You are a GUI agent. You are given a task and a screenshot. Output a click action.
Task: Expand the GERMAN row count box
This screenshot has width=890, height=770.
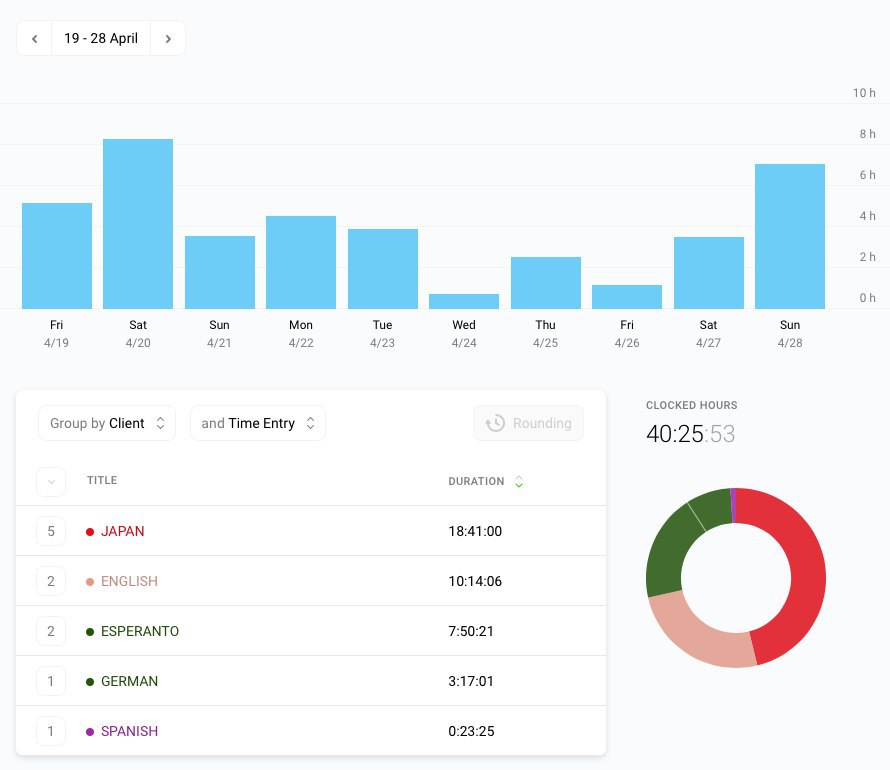[x=51, y=681]
